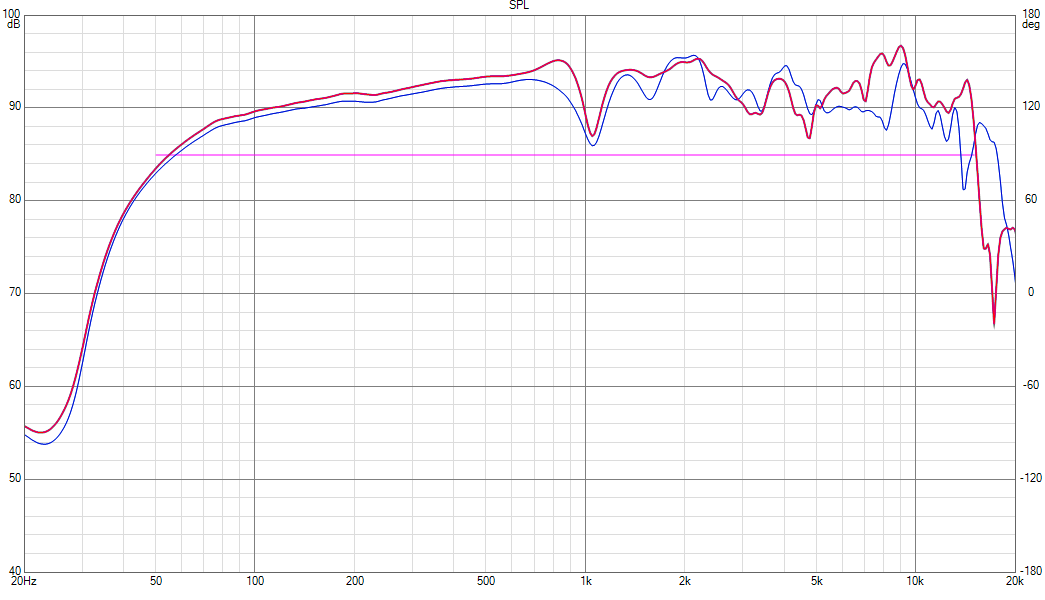Screen dimensions: 1045x600
Task: Click the 'dB' unit label
Action: [13, 24]
